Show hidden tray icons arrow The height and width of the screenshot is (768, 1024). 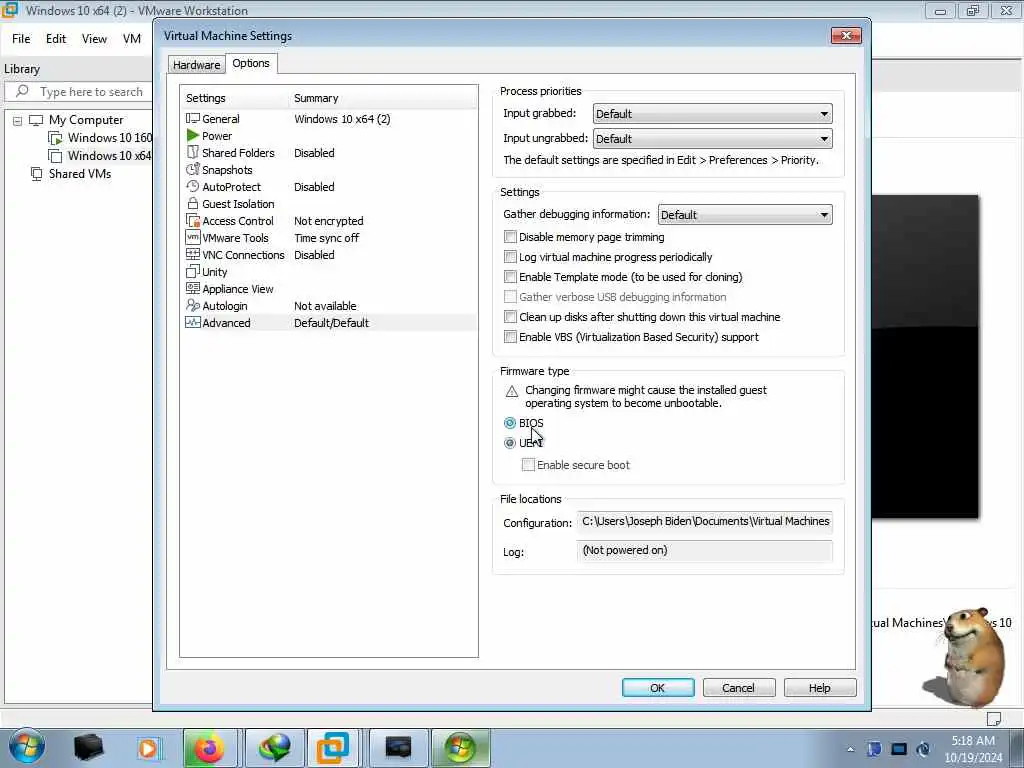[x=850, y=749]
